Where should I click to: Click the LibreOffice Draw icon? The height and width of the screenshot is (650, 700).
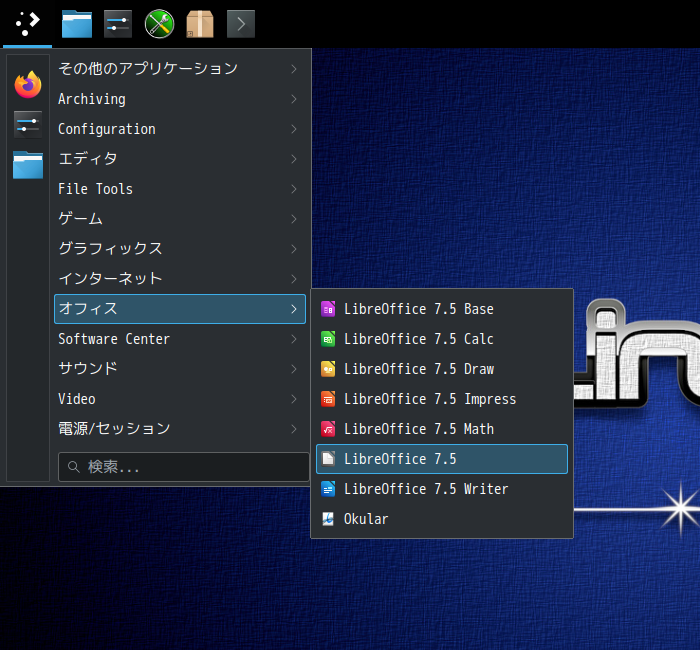[328, 369]
